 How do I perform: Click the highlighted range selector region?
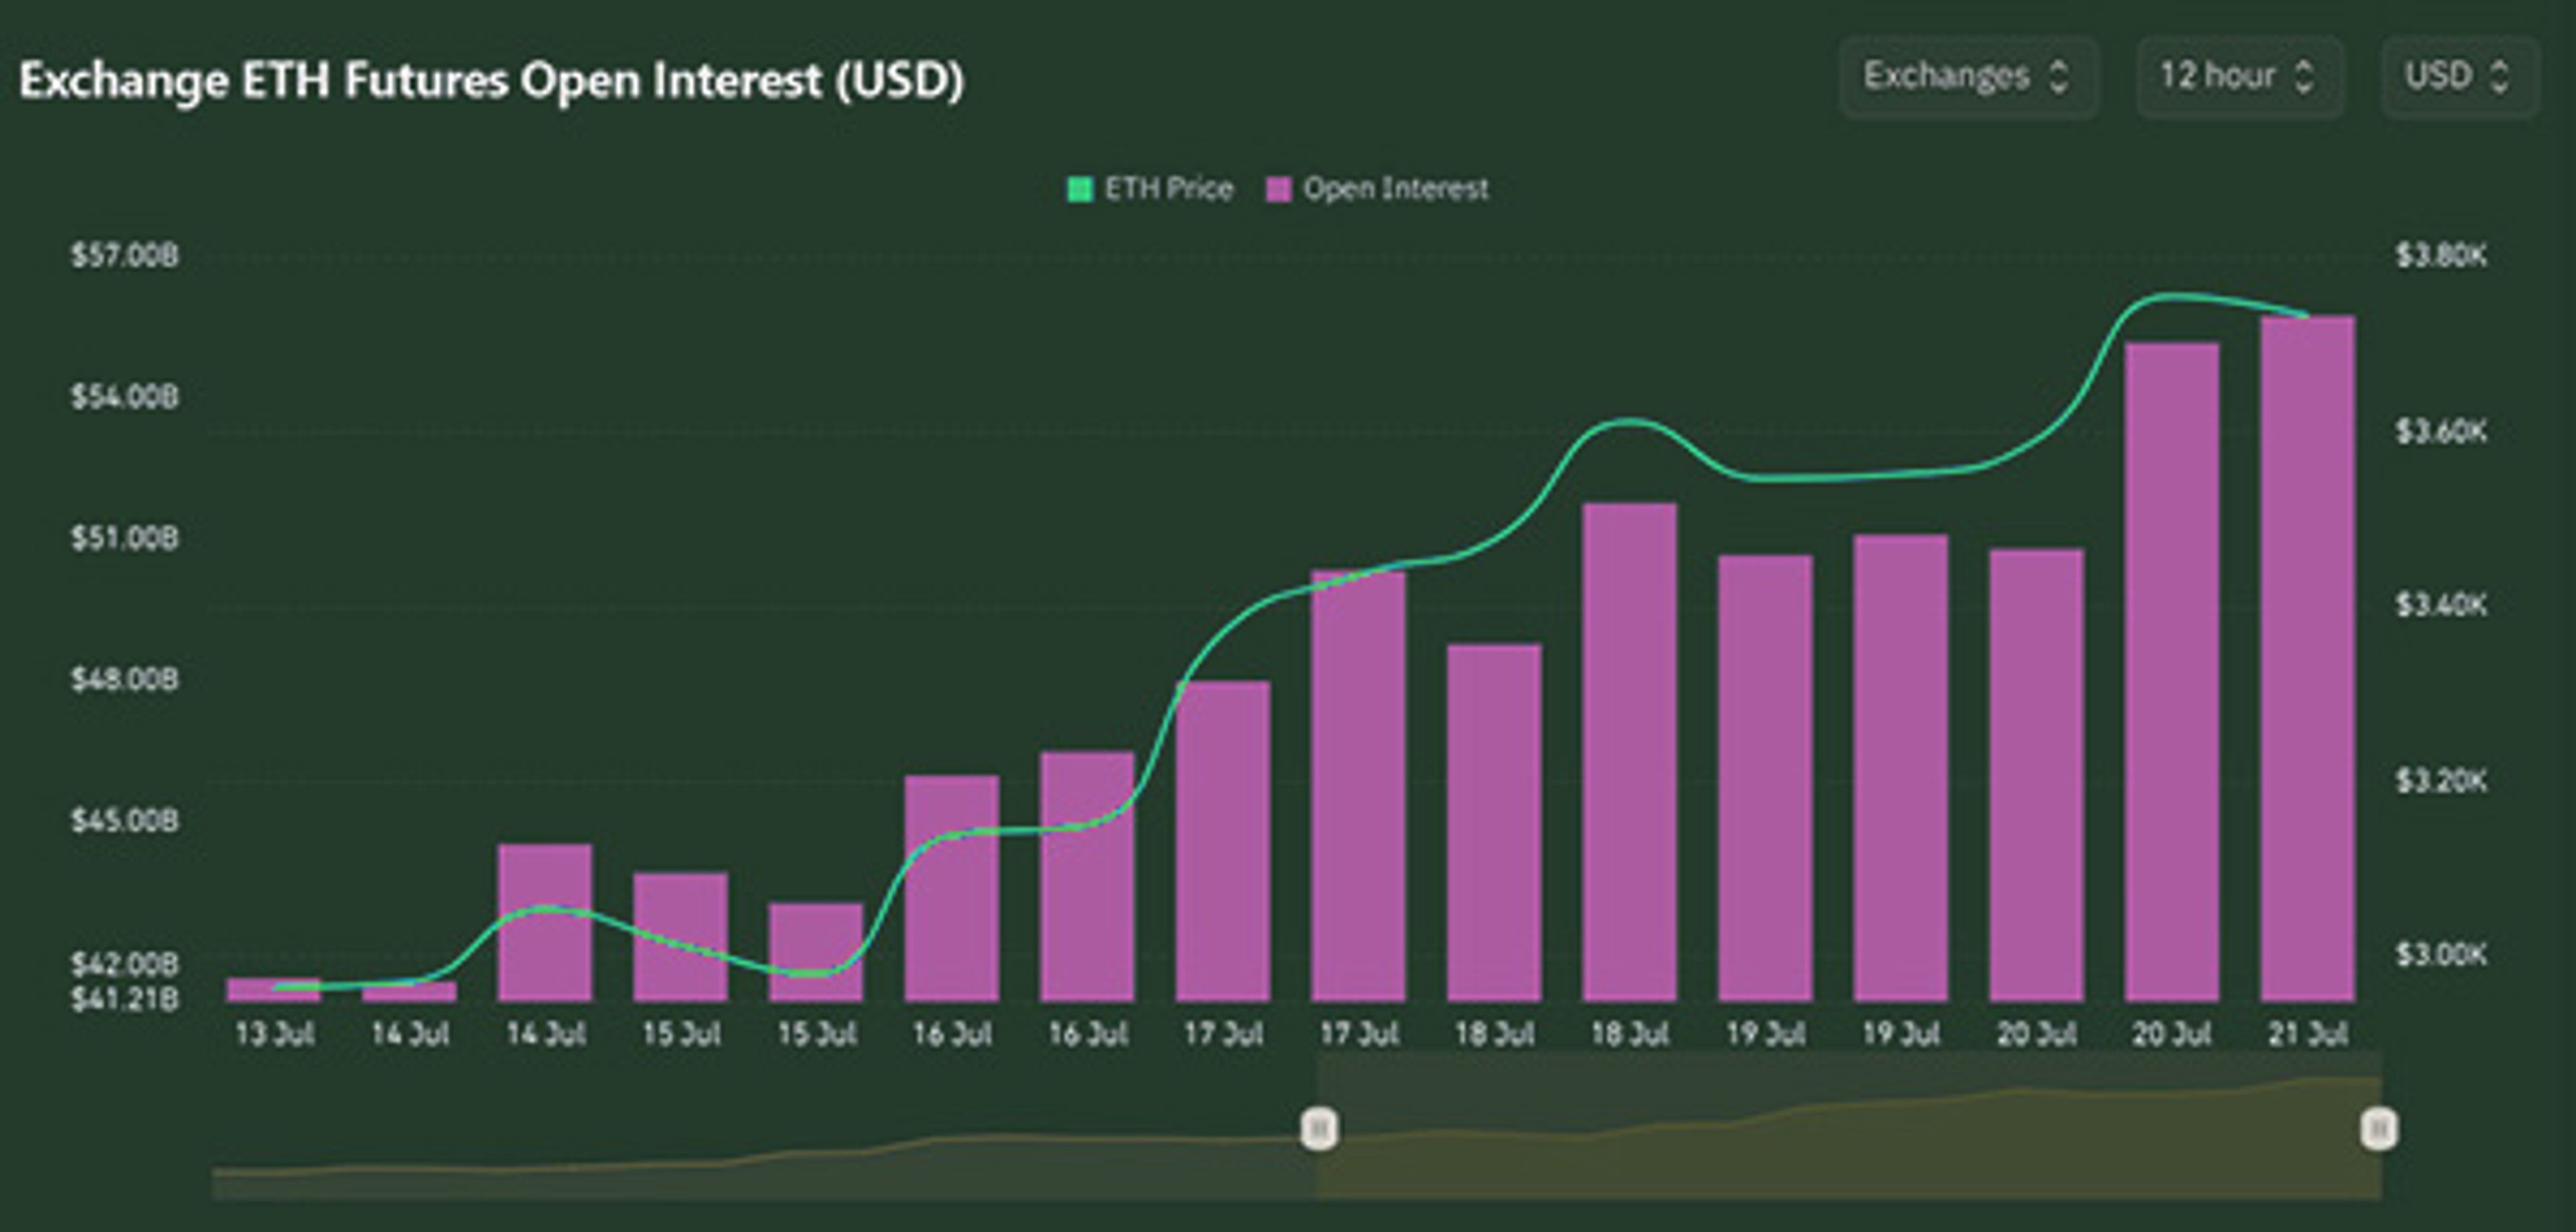(x=1850, y=1126)
